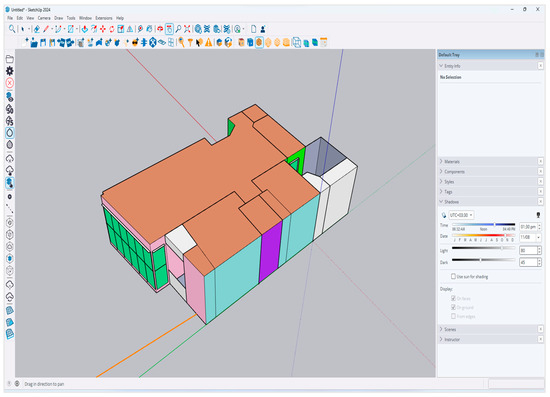550x397 pixels.
Task: Click the notepad icon ending second toolbar
Action: point(323,43)
